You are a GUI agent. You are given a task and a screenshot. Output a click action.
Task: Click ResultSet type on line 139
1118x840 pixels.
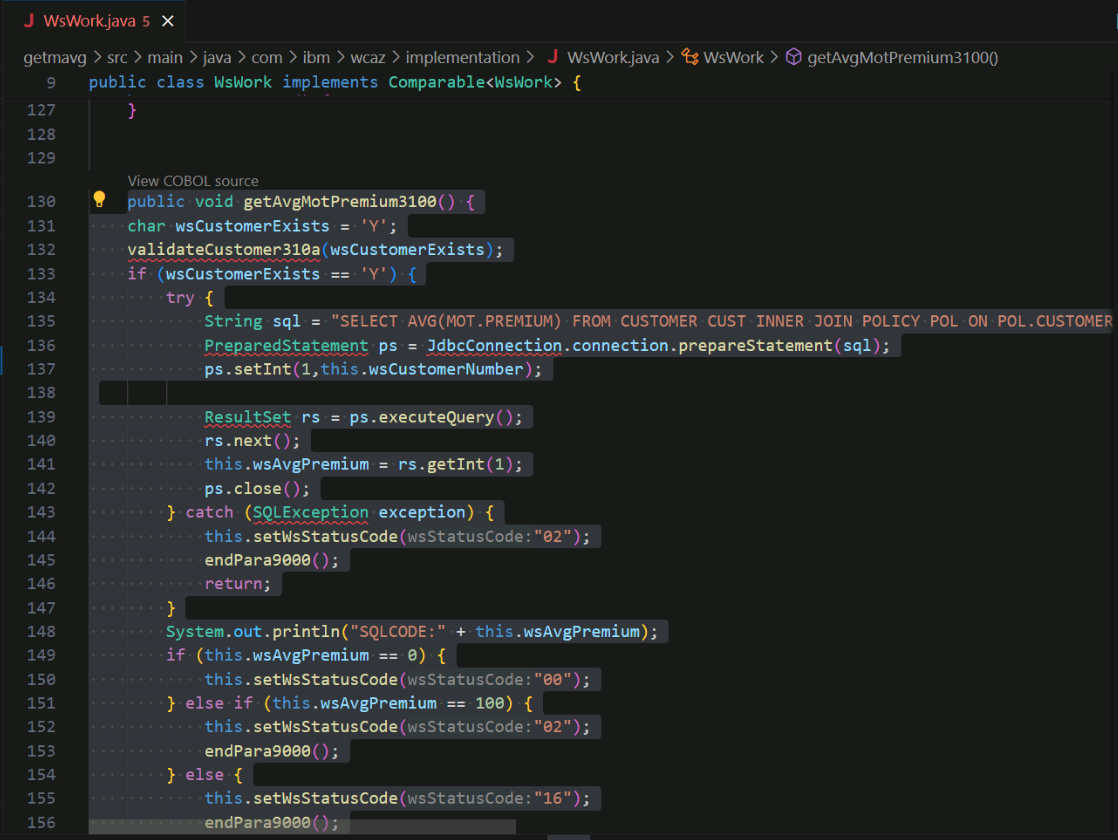[247, 417]
